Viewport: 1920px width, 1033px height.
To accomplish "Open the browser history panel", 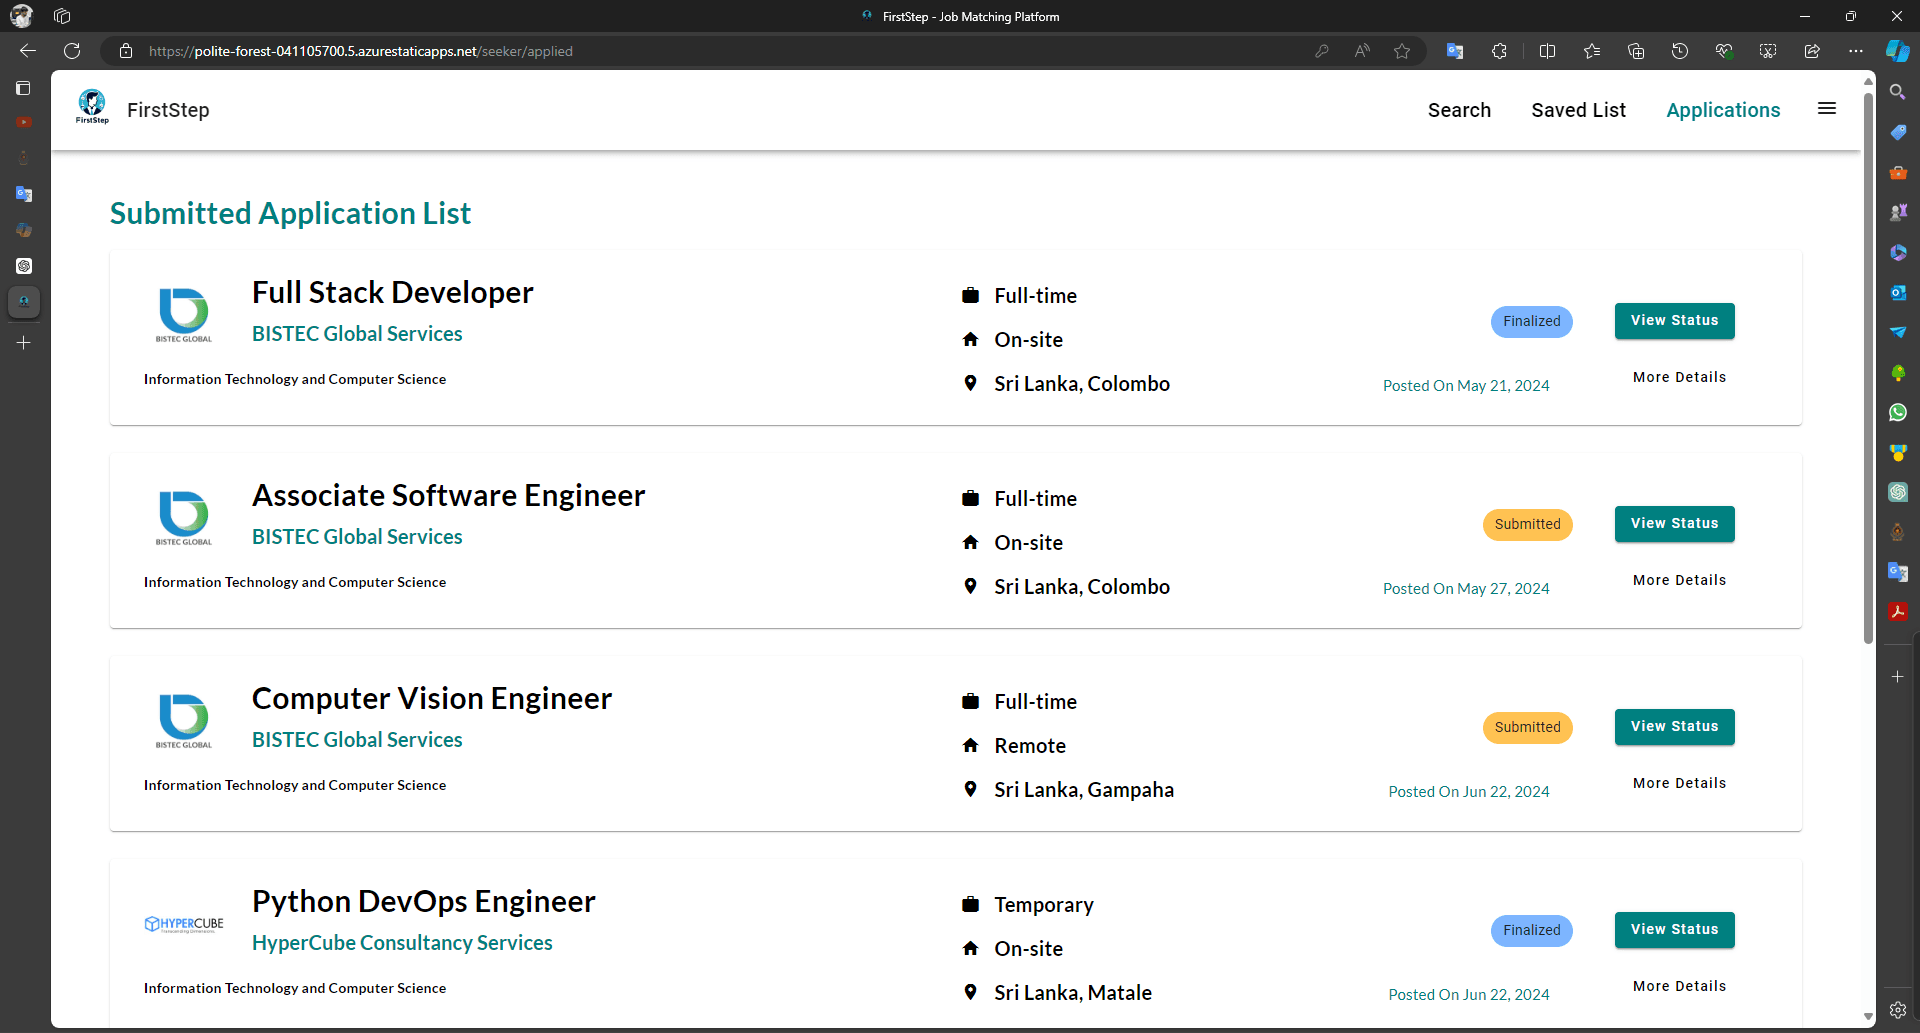I will tap(1680, 51).
